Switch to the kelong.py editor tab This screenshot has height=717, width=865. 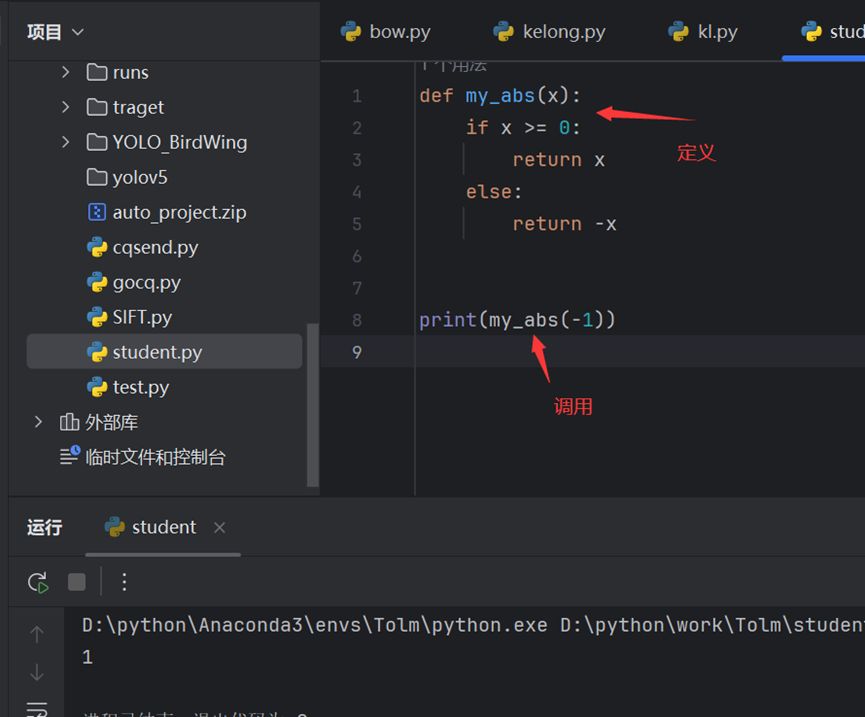(x=549, y=32)
